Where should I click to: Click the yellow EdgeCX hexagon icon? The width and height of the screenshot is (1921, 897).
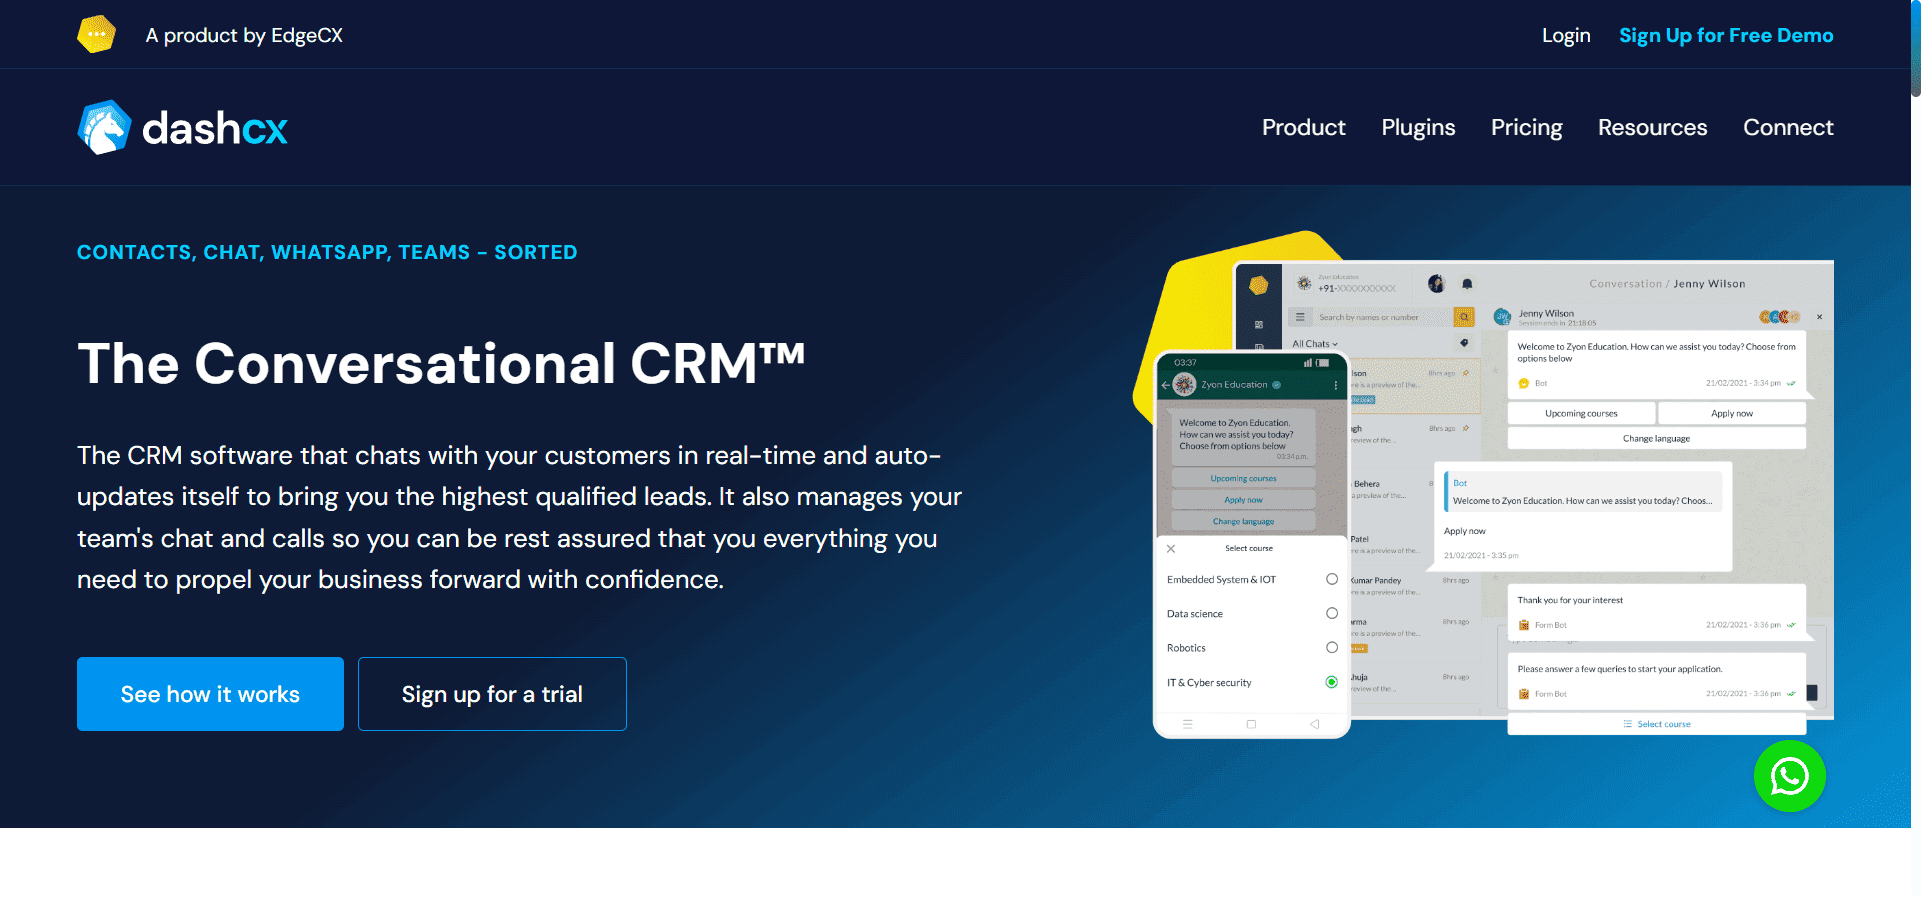click(x=96, y=35)
